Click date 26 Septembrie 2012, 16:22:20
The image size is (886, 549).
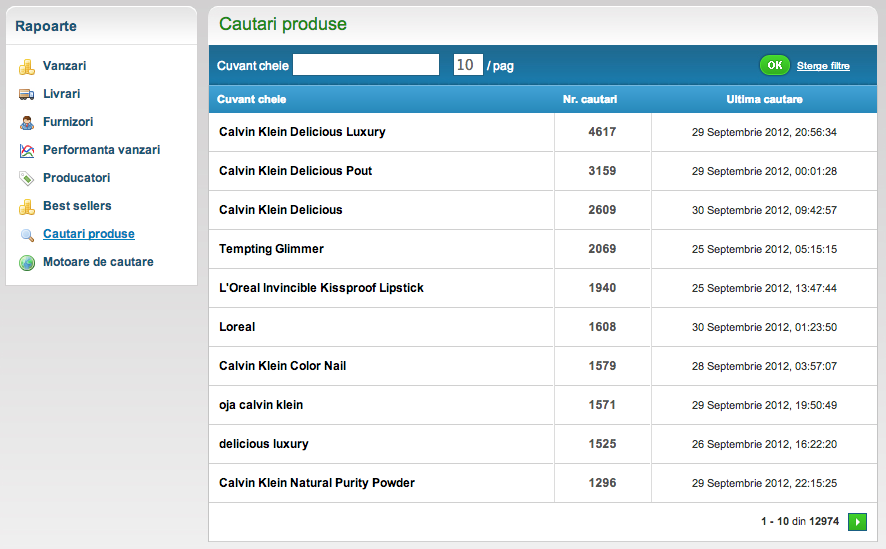[765, 444]
